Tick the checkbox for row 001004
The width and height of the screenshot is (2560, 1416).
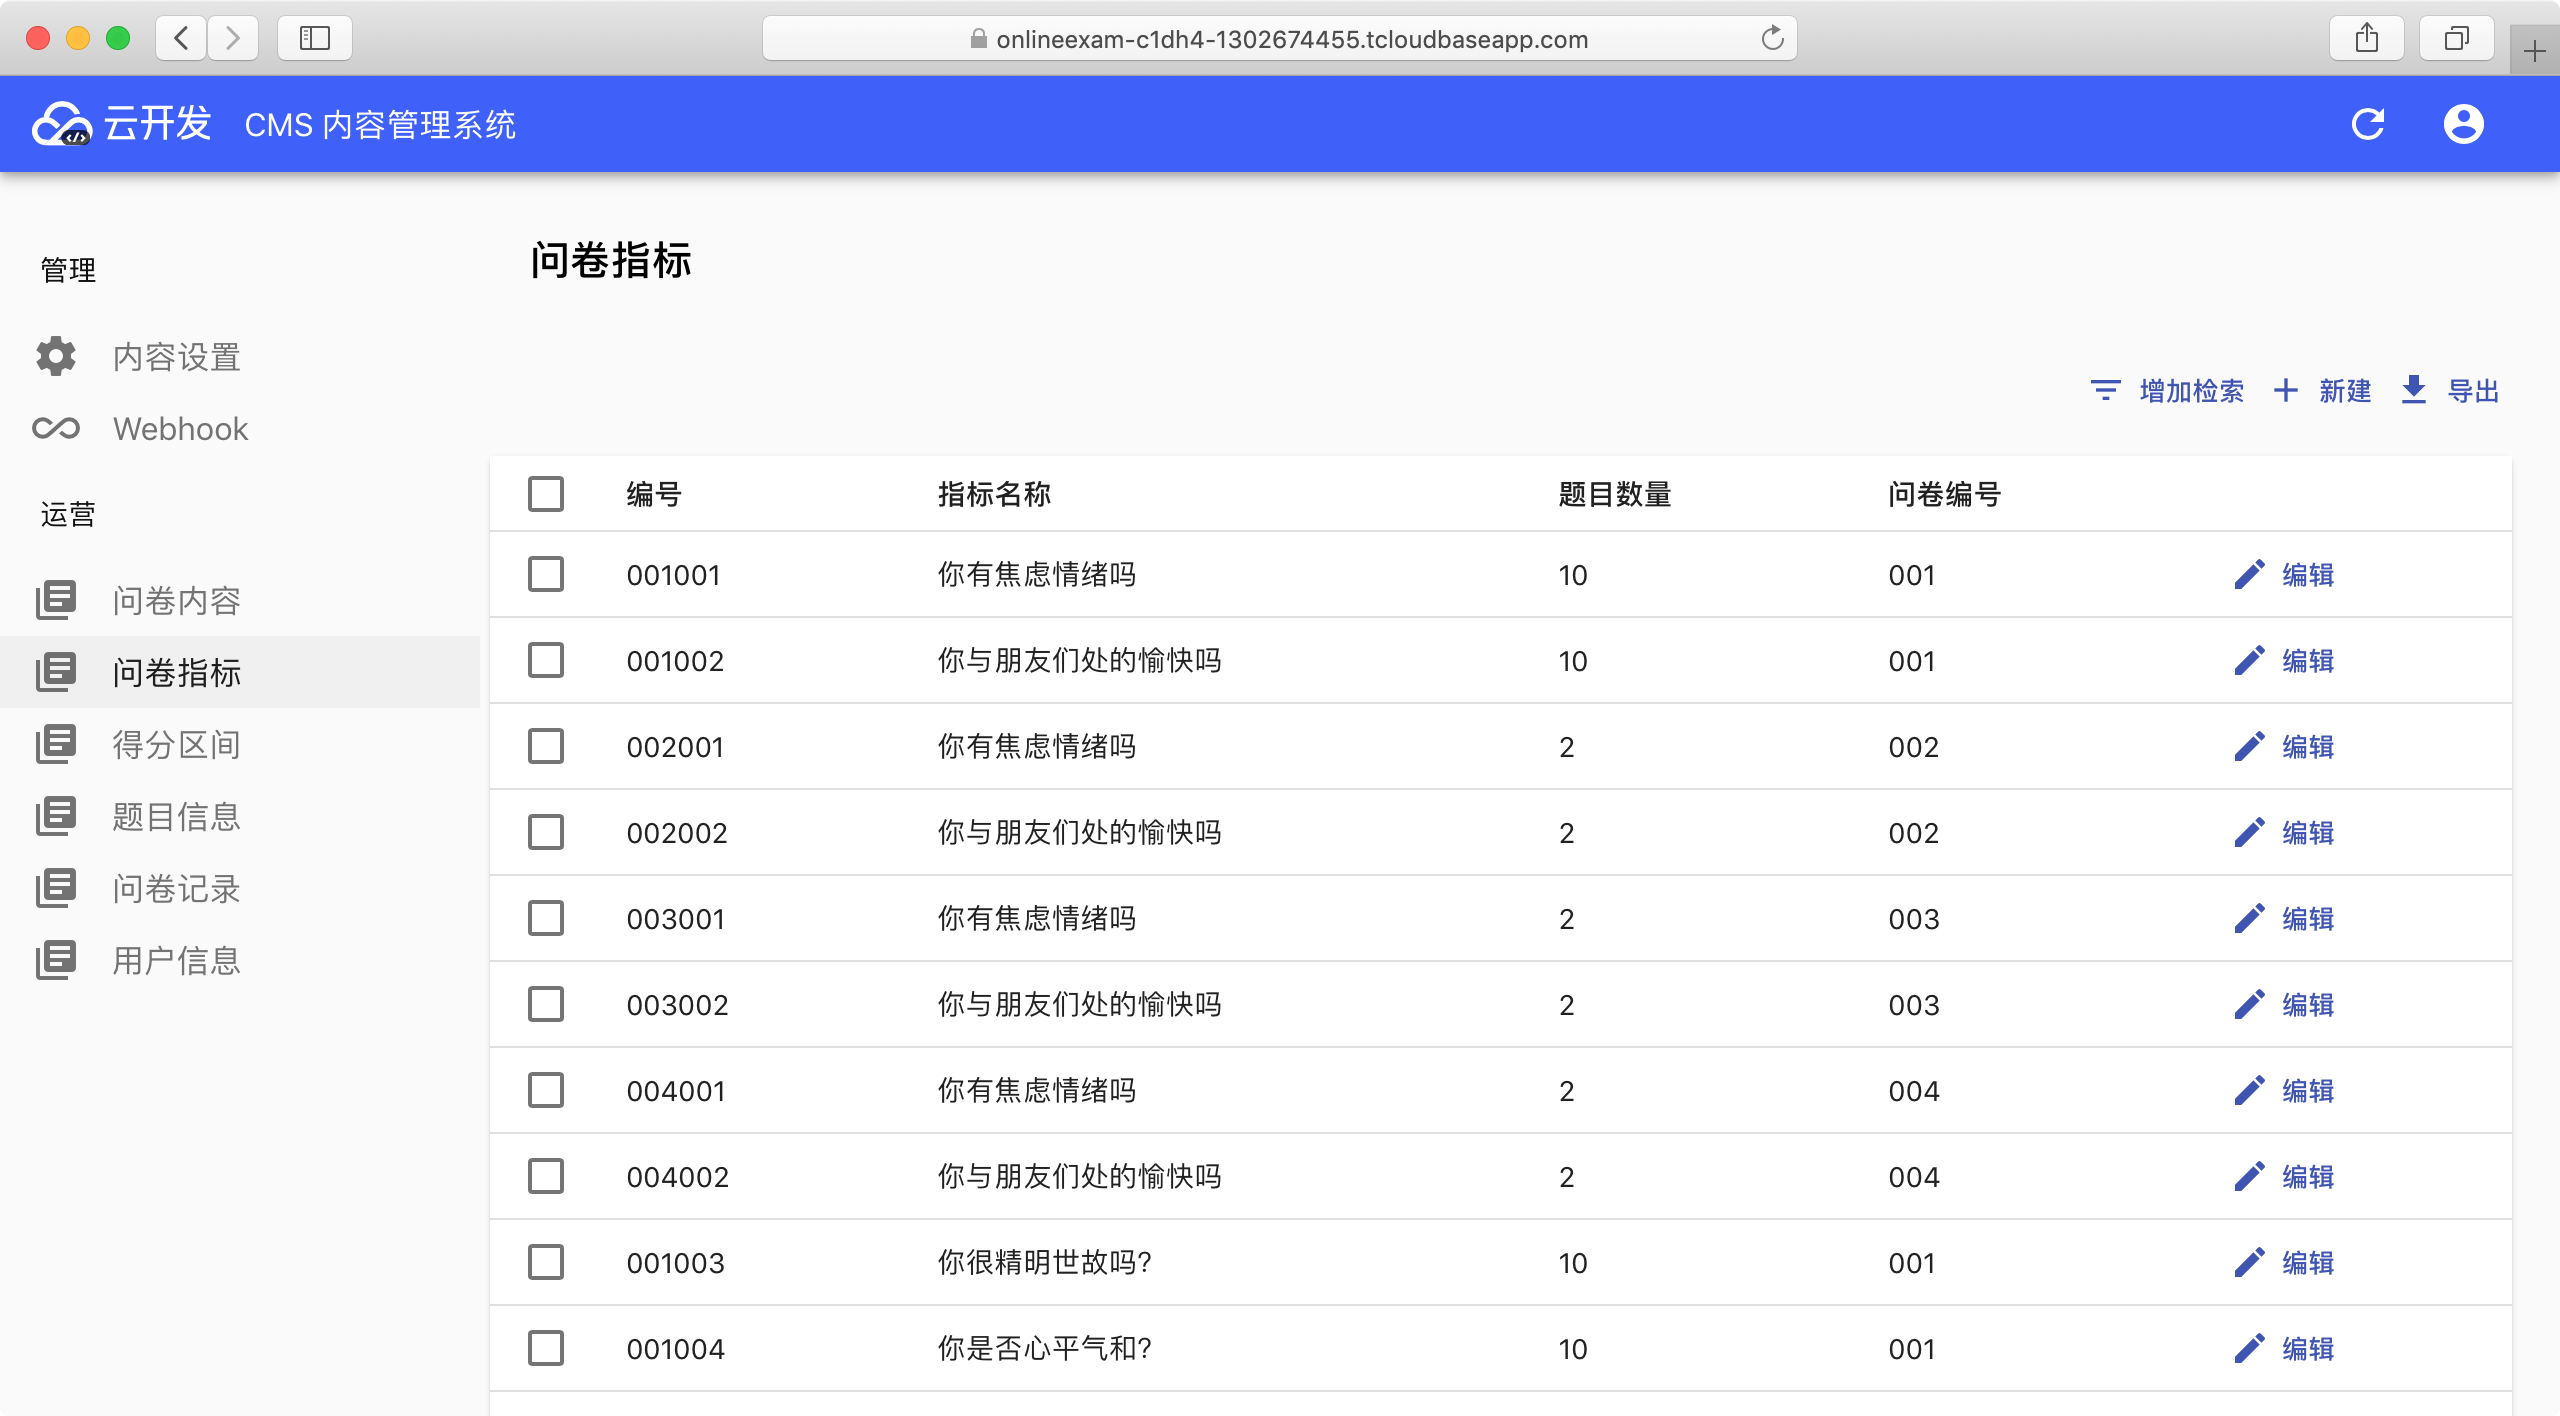click(x=546, y=1349)
